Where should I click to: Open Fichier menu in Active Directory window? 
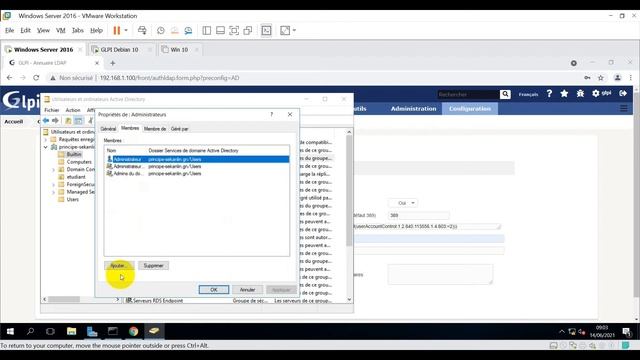coord(52,110)
